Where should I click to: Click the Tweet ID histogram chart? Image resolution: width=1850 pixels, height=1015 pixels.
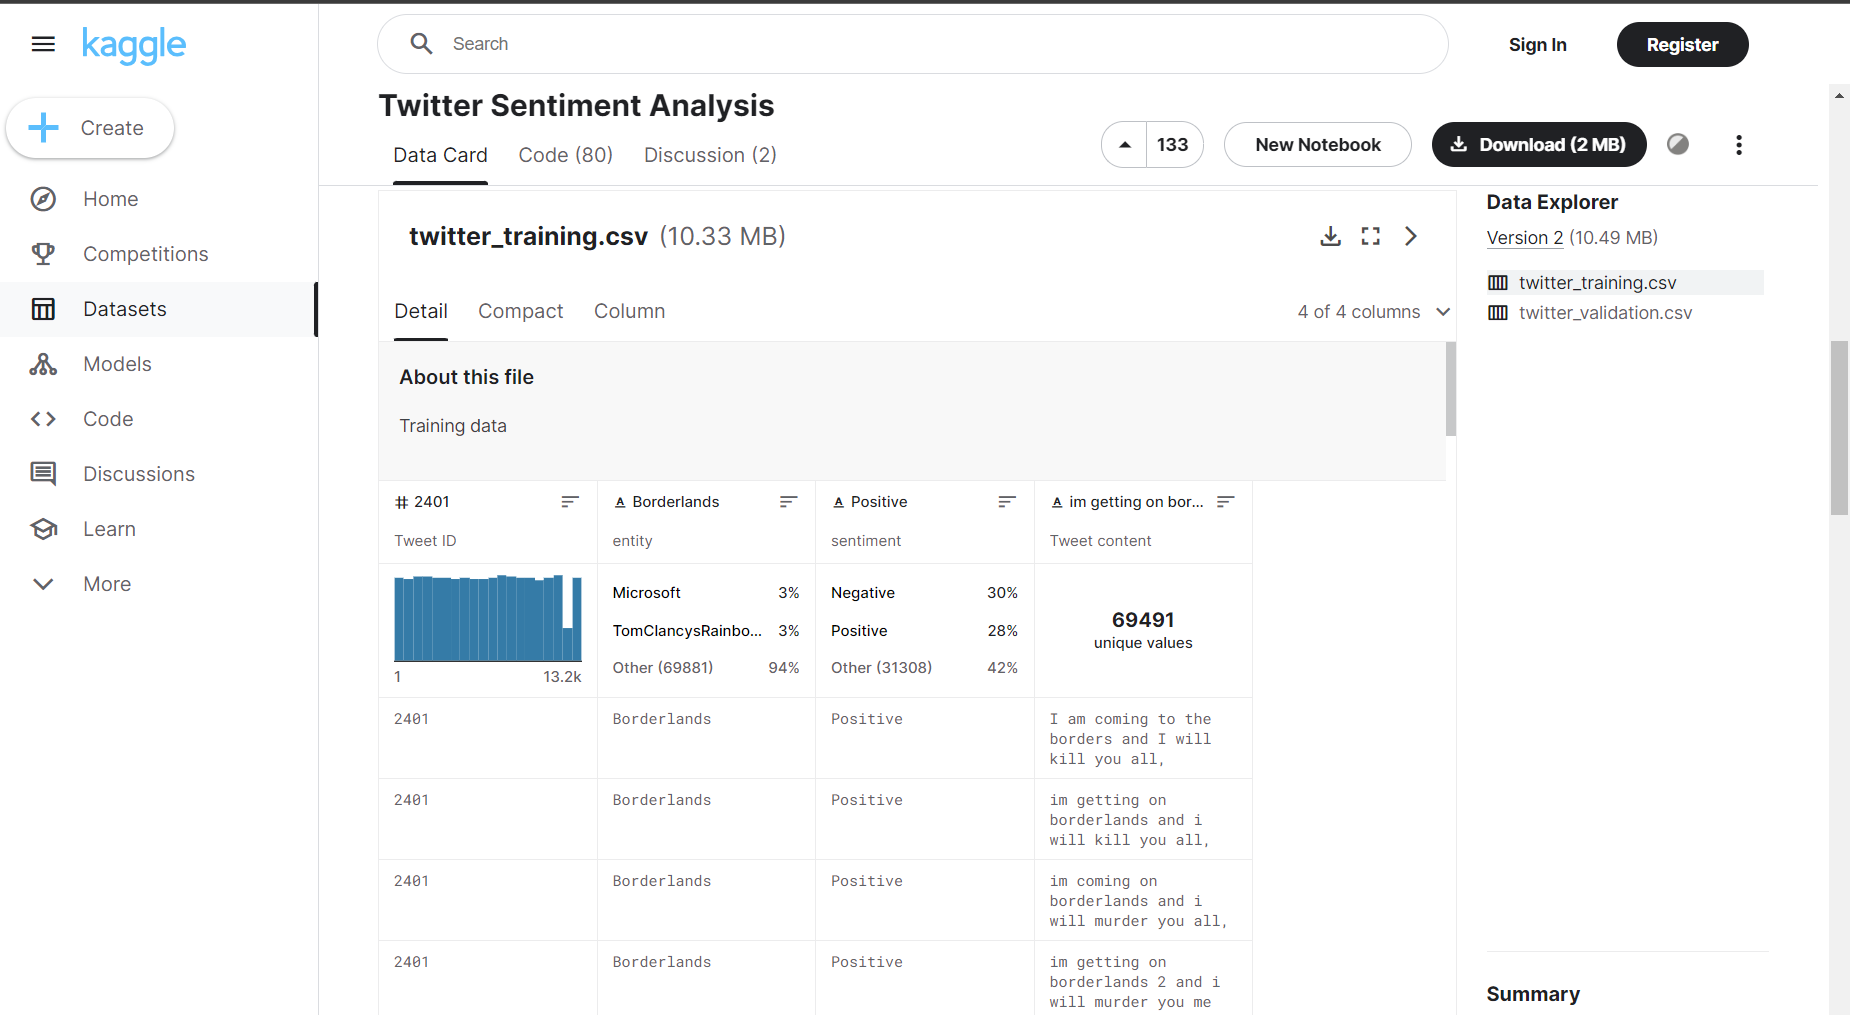tap(488, 618)
